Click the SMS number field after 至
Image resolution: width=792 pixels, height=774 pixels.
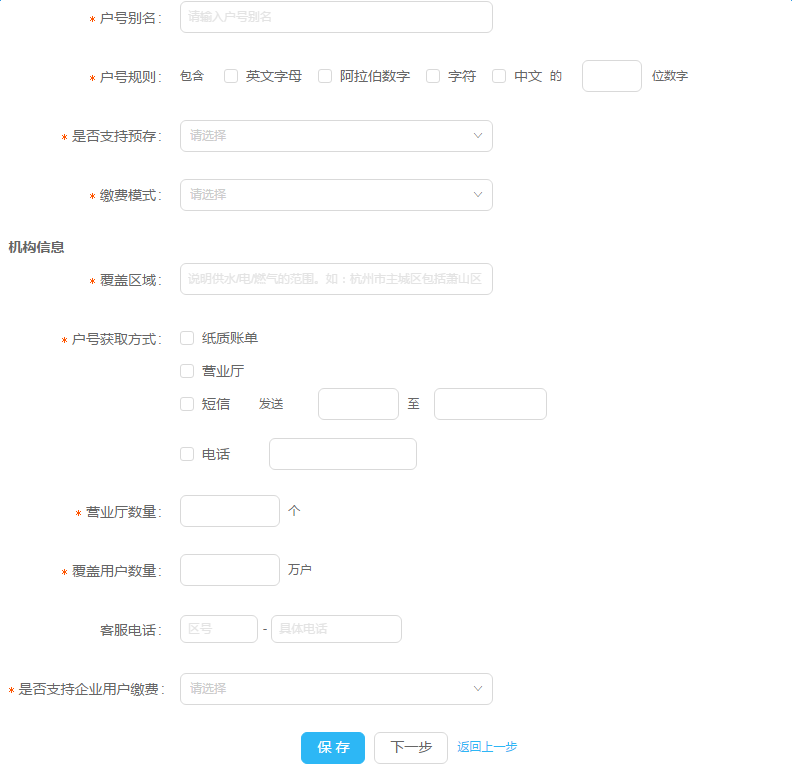tap(490, 404)
